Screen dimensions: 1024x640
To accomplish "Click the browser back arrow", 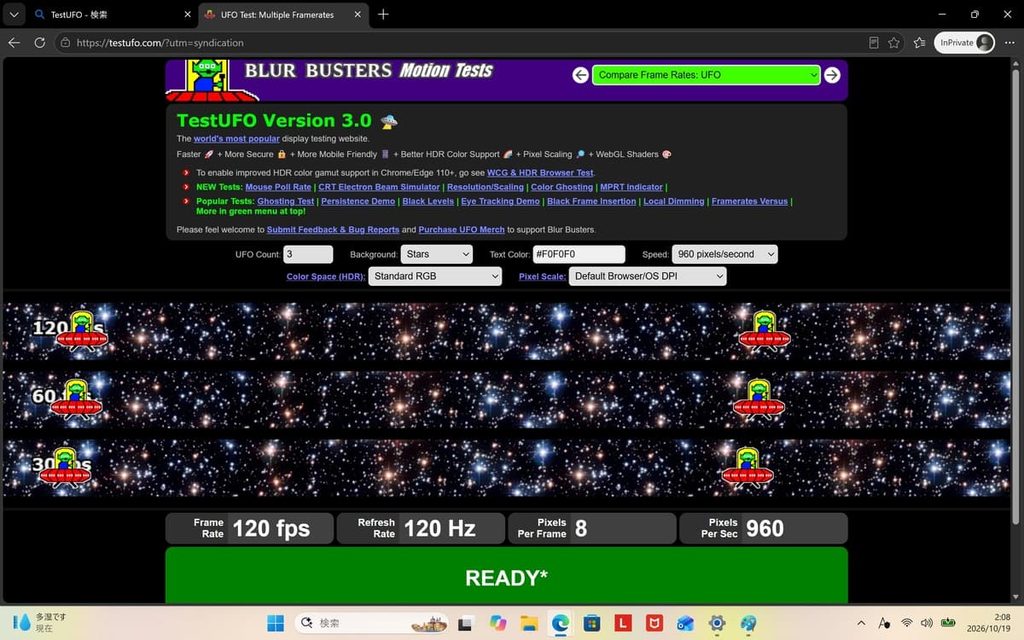I will coord(14,42).
